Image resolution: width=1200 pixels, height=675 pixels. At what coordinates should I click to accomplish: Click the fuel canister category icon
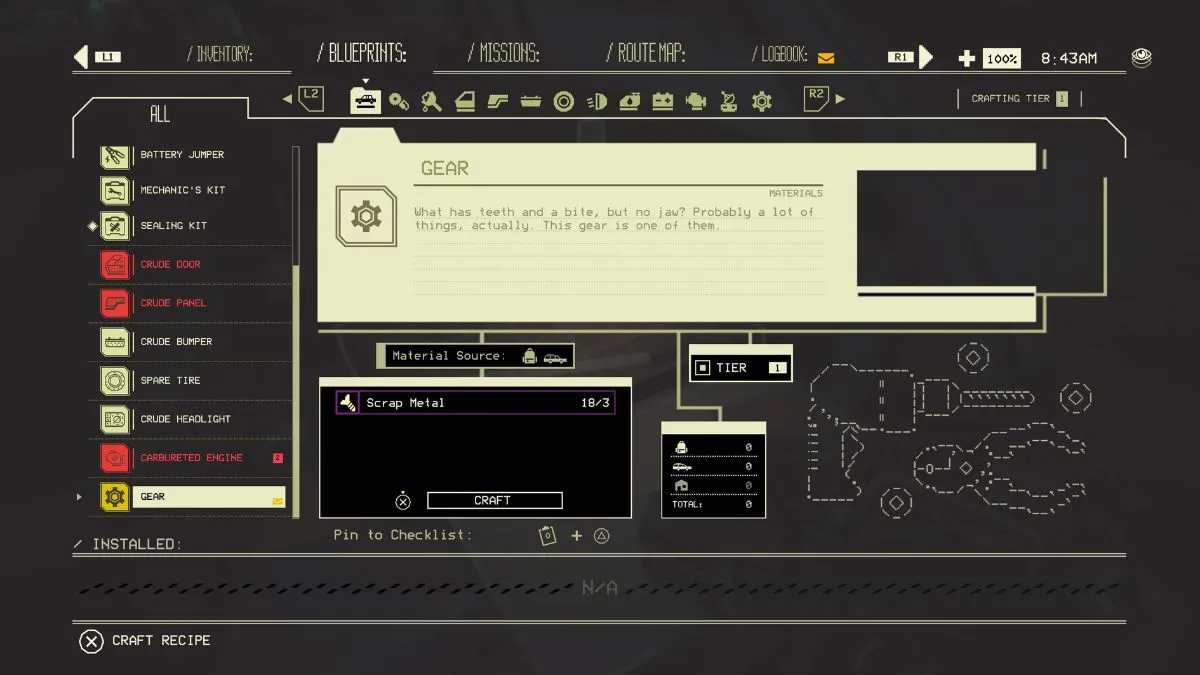629,100
